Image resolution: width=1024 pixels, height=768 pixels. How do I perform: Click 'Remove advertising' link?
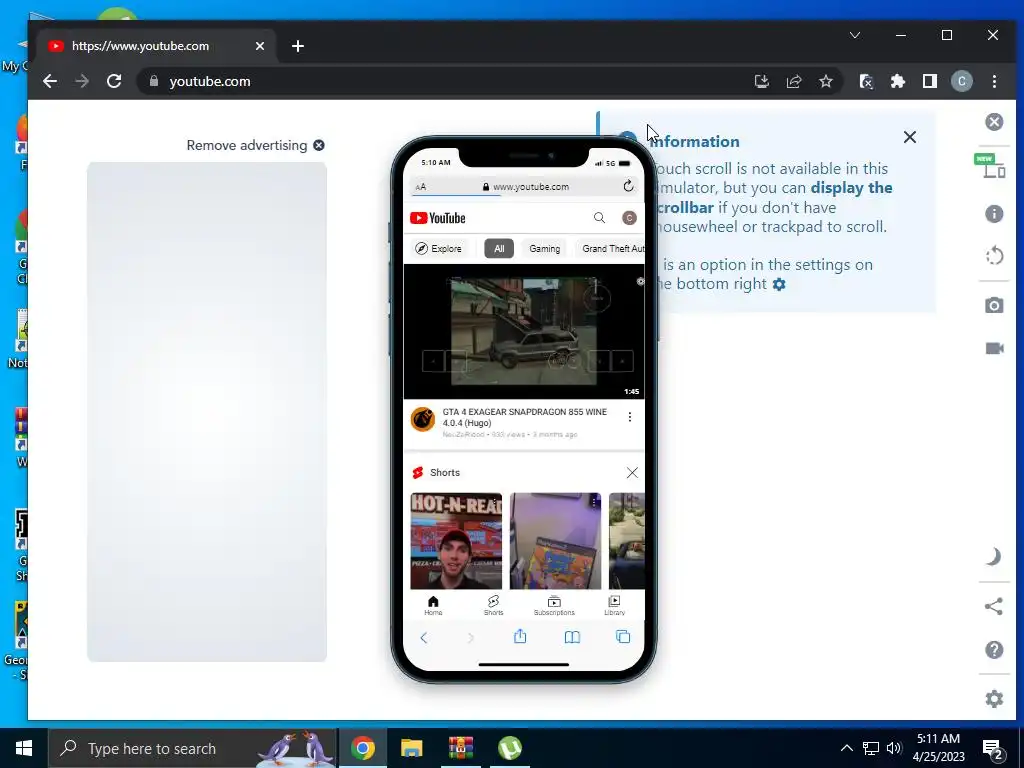coord(247,146)
